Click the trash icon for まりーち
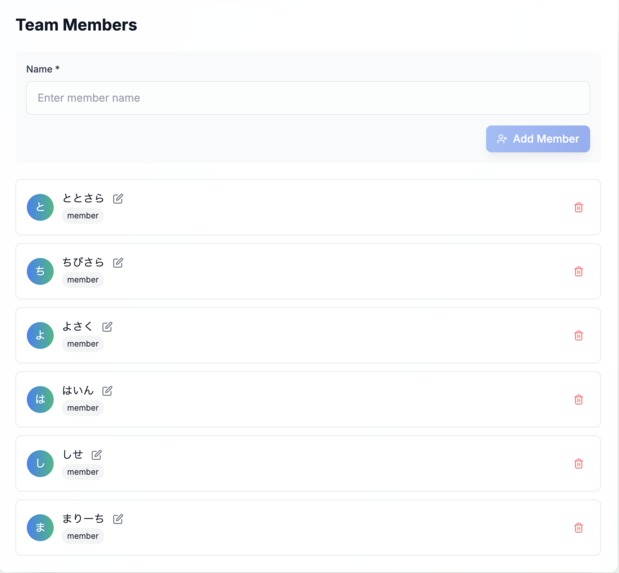Image resolution: width=619 pixels, height=573 pixels. [578, 528]
